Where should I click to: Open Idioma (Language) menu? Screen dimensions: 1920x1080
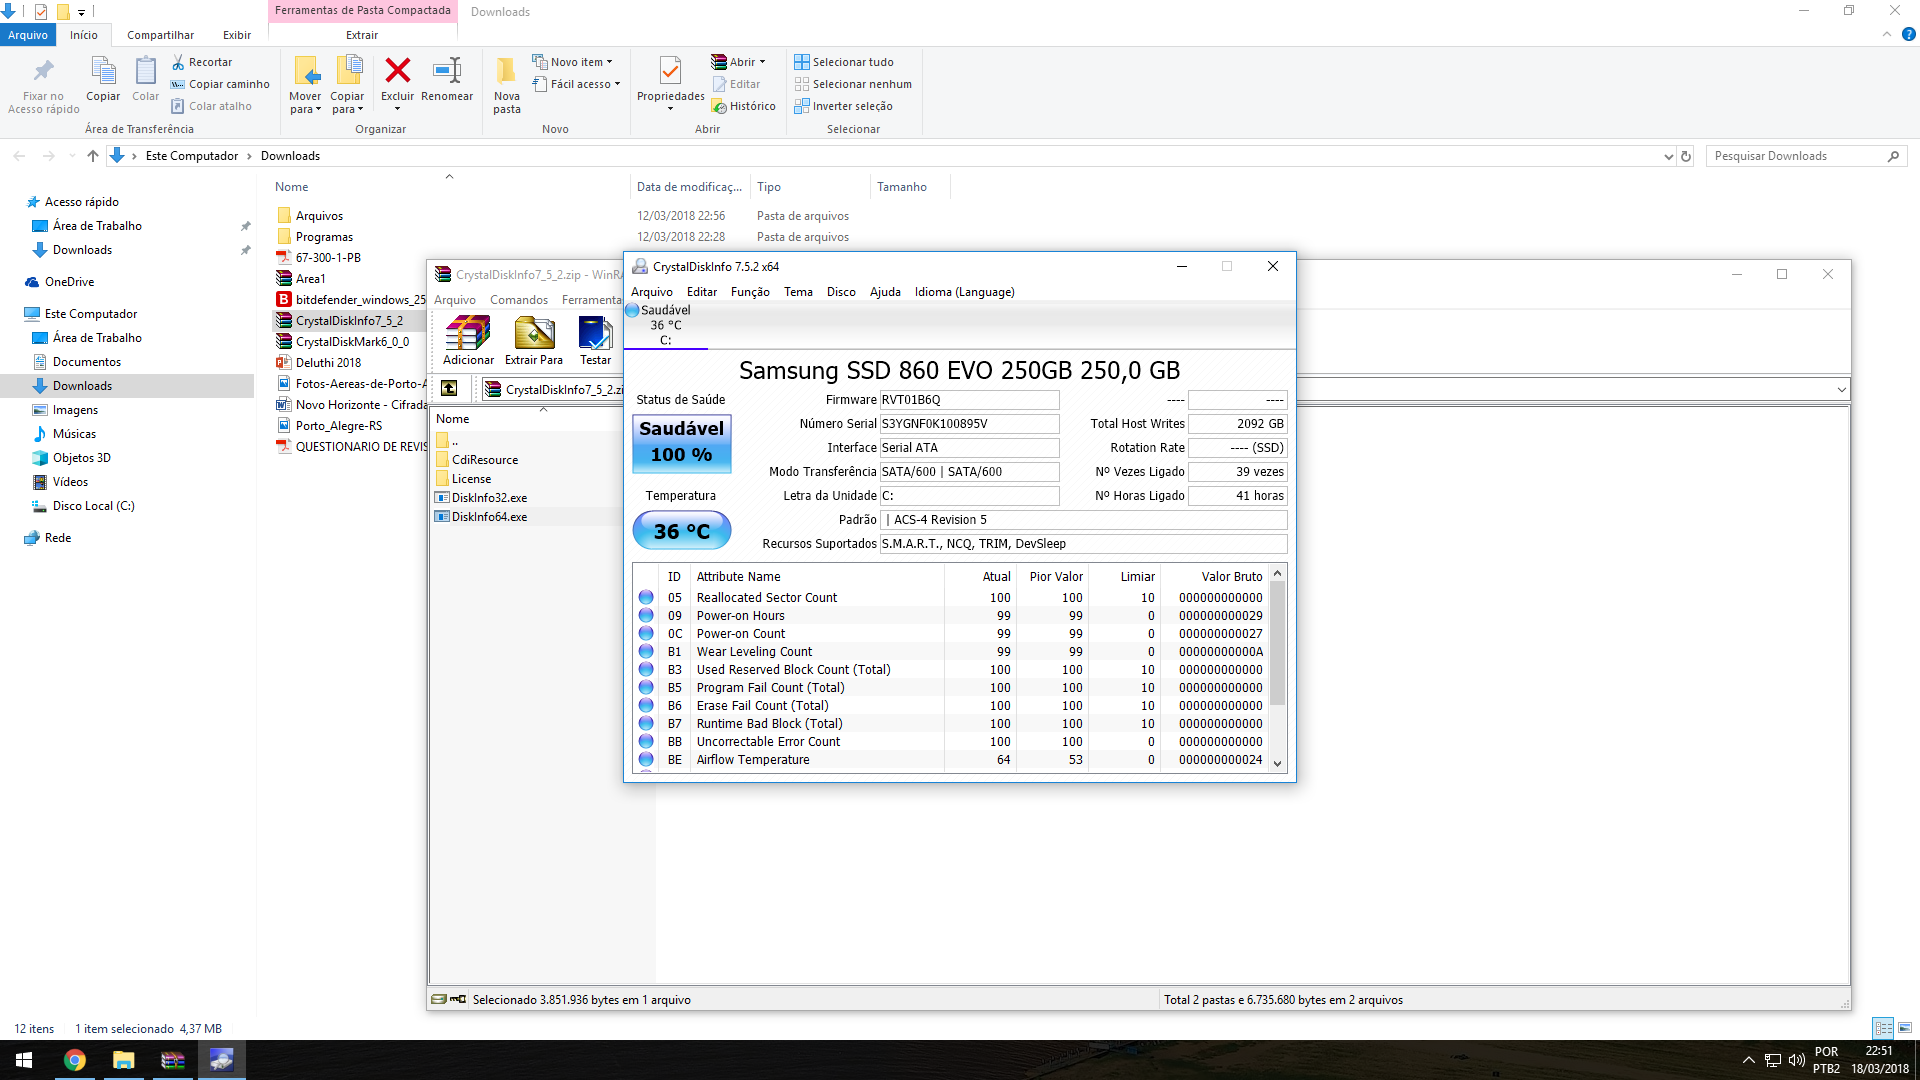click(x=964, y=292)
